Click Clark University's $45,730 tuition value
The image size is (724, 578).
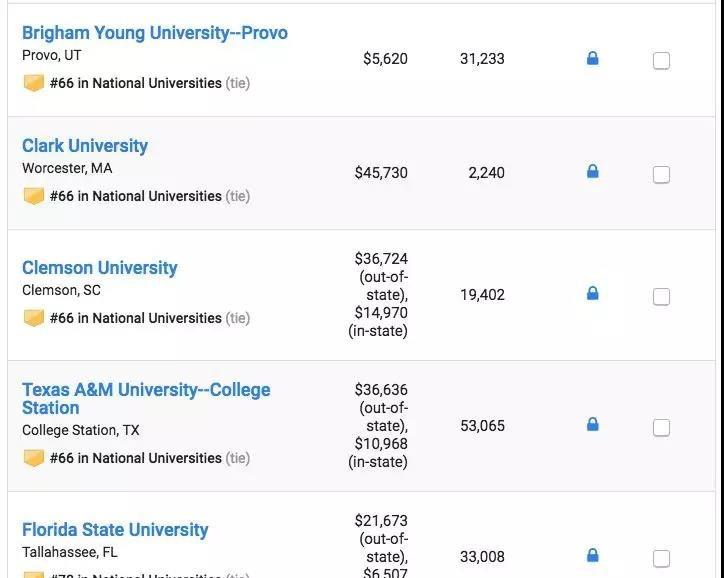pyautogui.click(x=381, y=173)
